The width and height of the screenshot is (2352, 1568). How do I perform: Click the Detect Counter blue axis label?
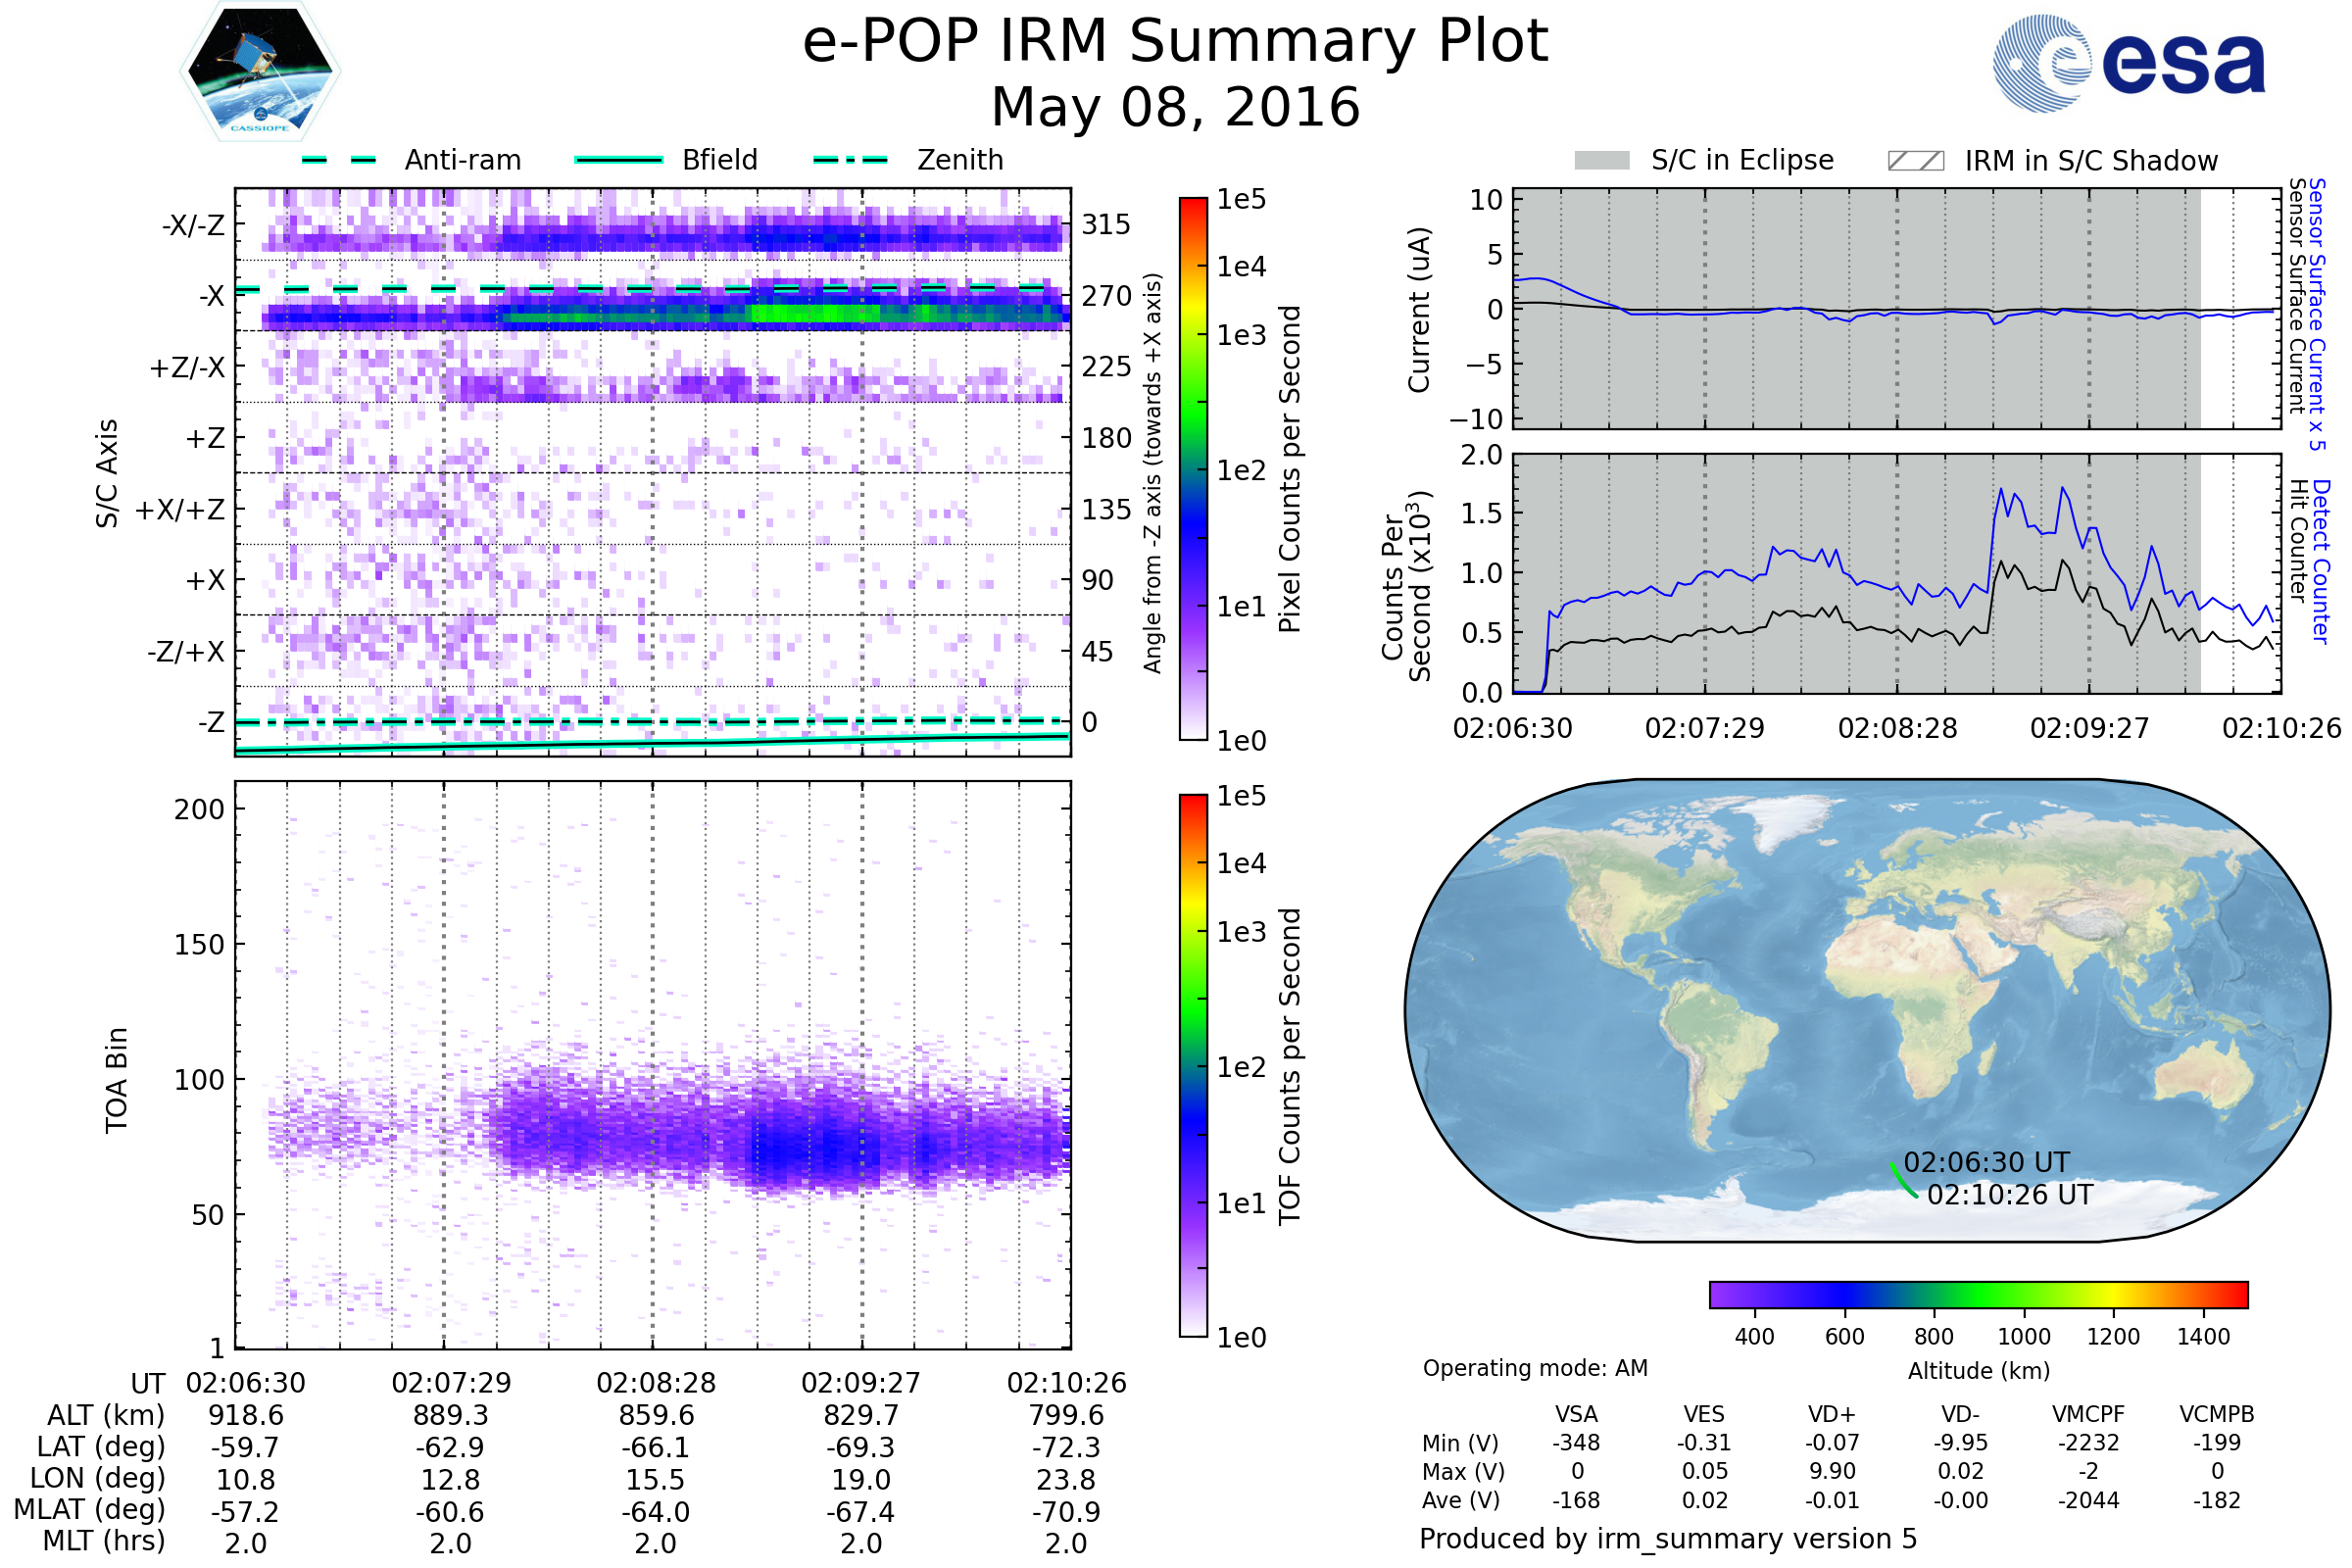pyautogui.click(x=2322, y=562)
